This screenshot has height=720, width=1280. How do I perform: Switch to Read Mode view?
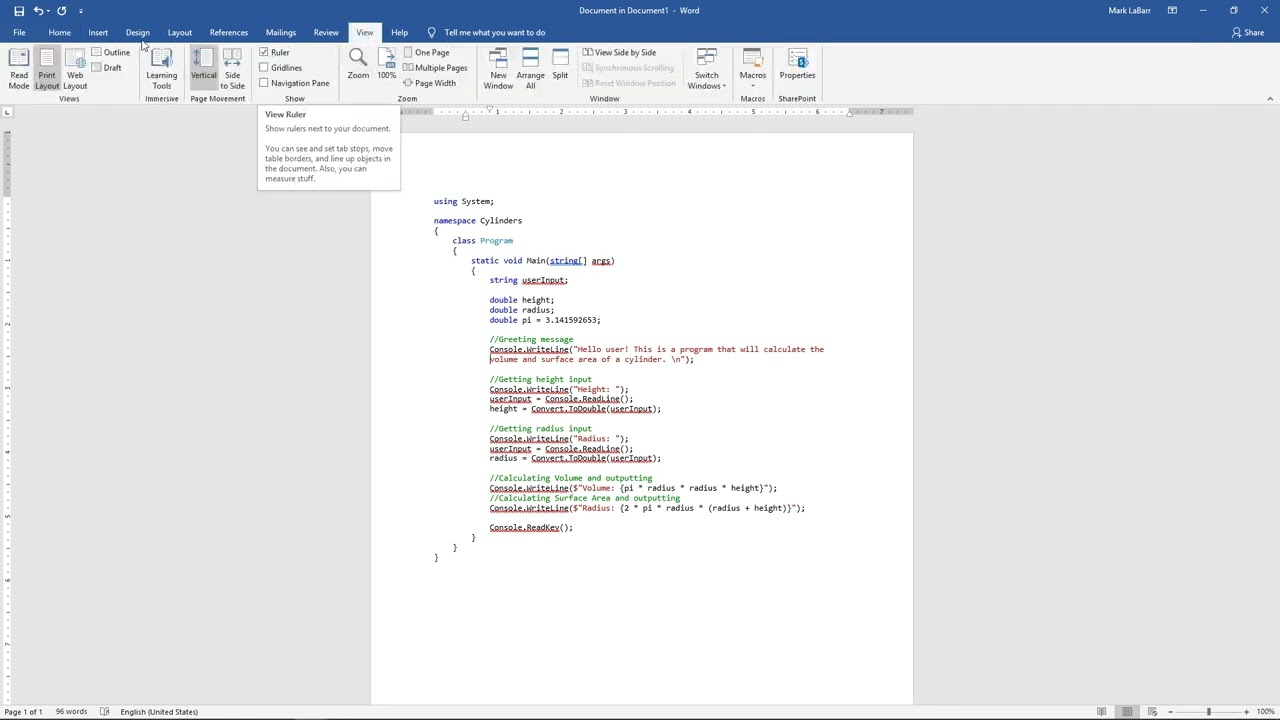[19, 69]
